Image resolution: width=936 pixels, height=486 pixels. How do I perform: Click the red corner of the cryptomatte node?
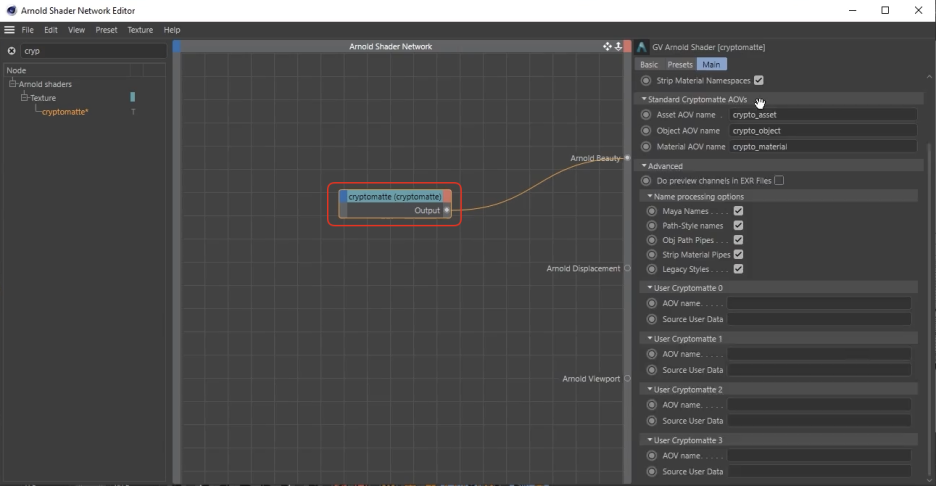click(447, 196)
